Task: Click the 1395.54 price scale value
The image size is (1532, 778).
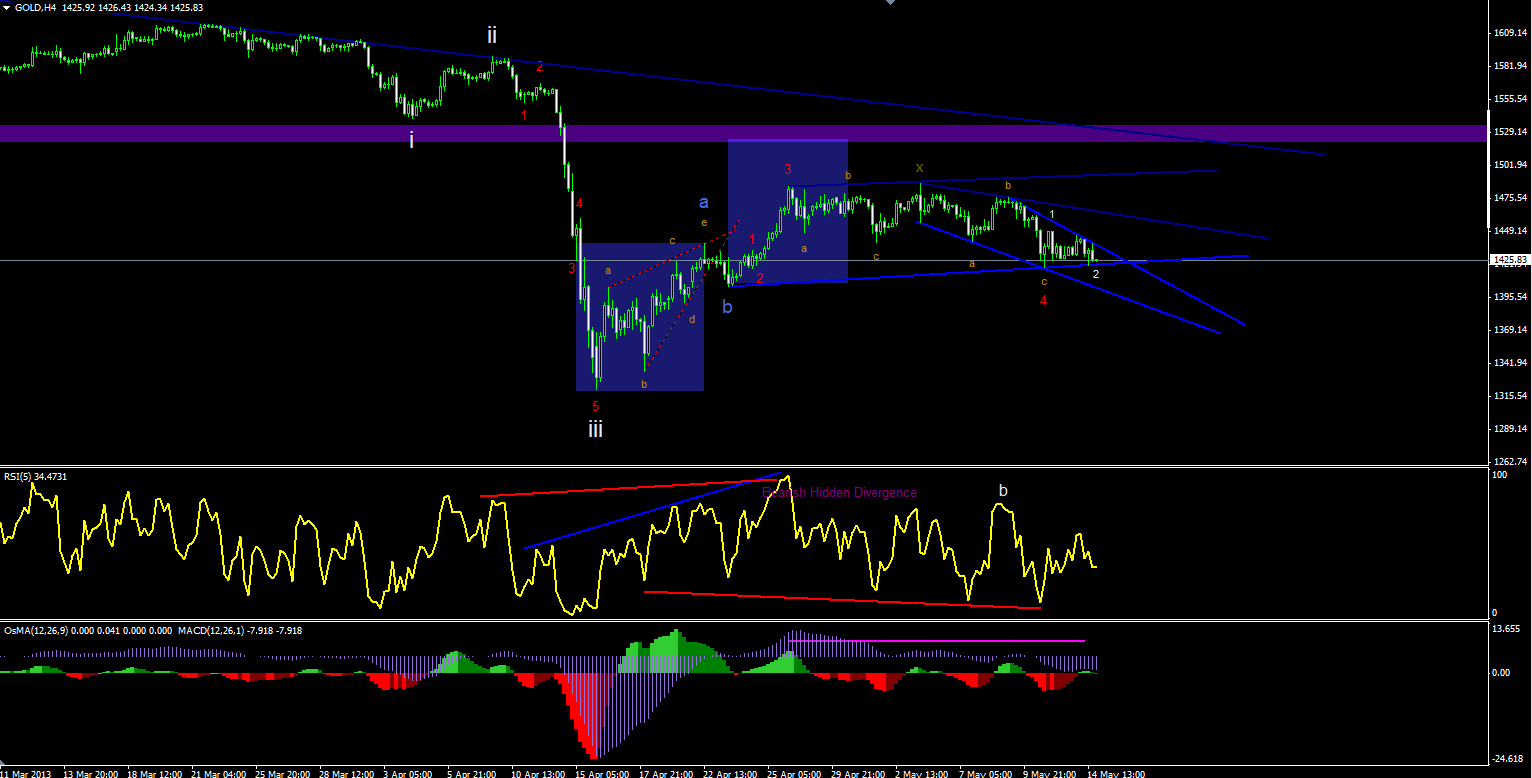Action: tap(1509, 297)
